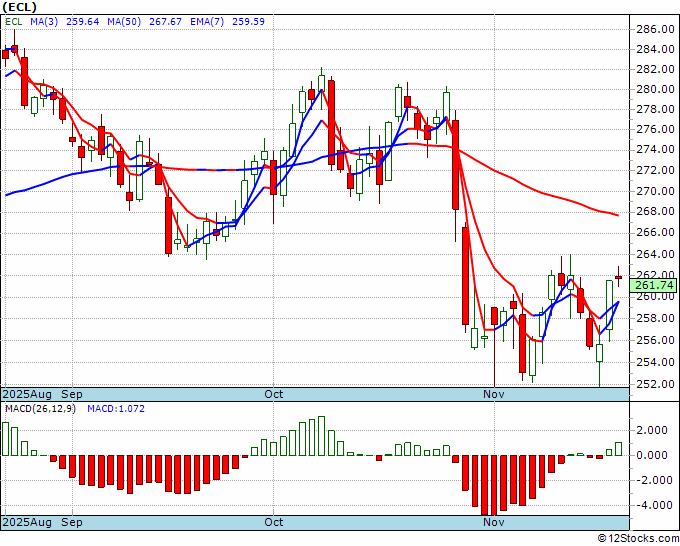The image size is (680, 546).
Task: Click the MA(50) value 267.67
Action: [165, 22]
